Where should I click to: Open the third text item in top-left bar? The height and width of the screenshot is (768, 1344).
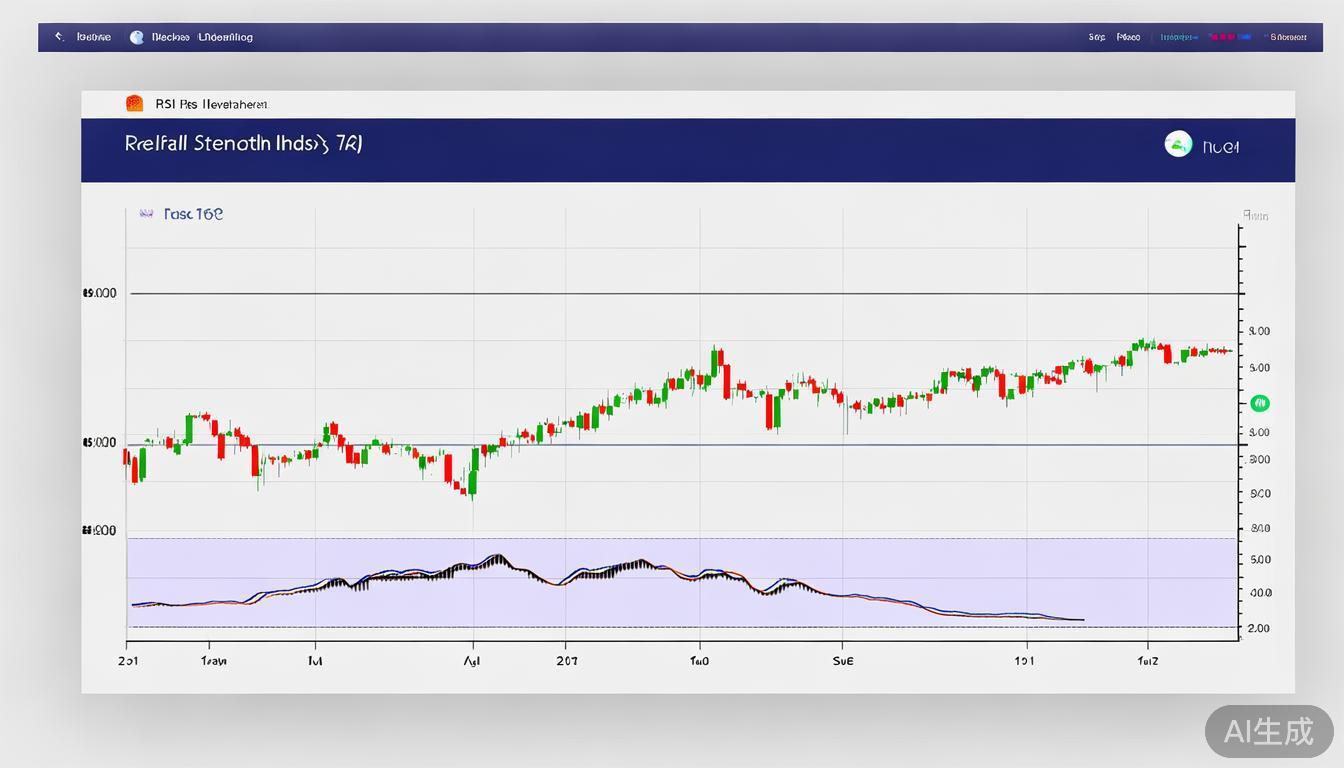pyautogui.click(x=226, y=37)
